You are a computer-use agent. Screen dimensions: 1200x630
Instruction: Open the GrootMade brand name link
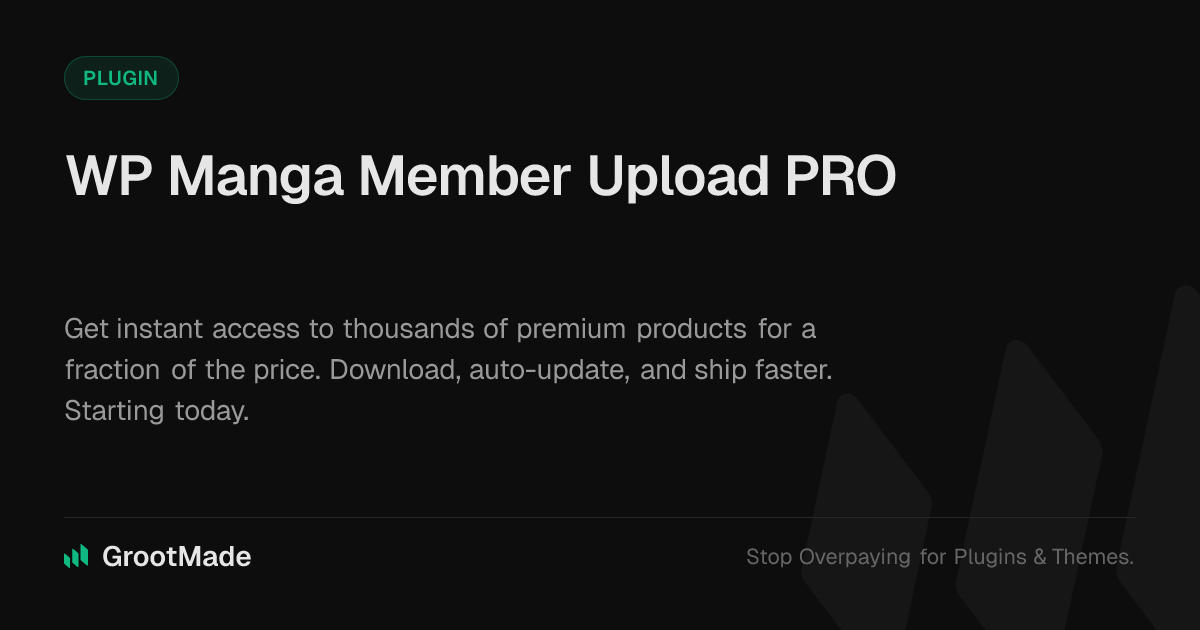pyautogui.click(x=177, y=557)
